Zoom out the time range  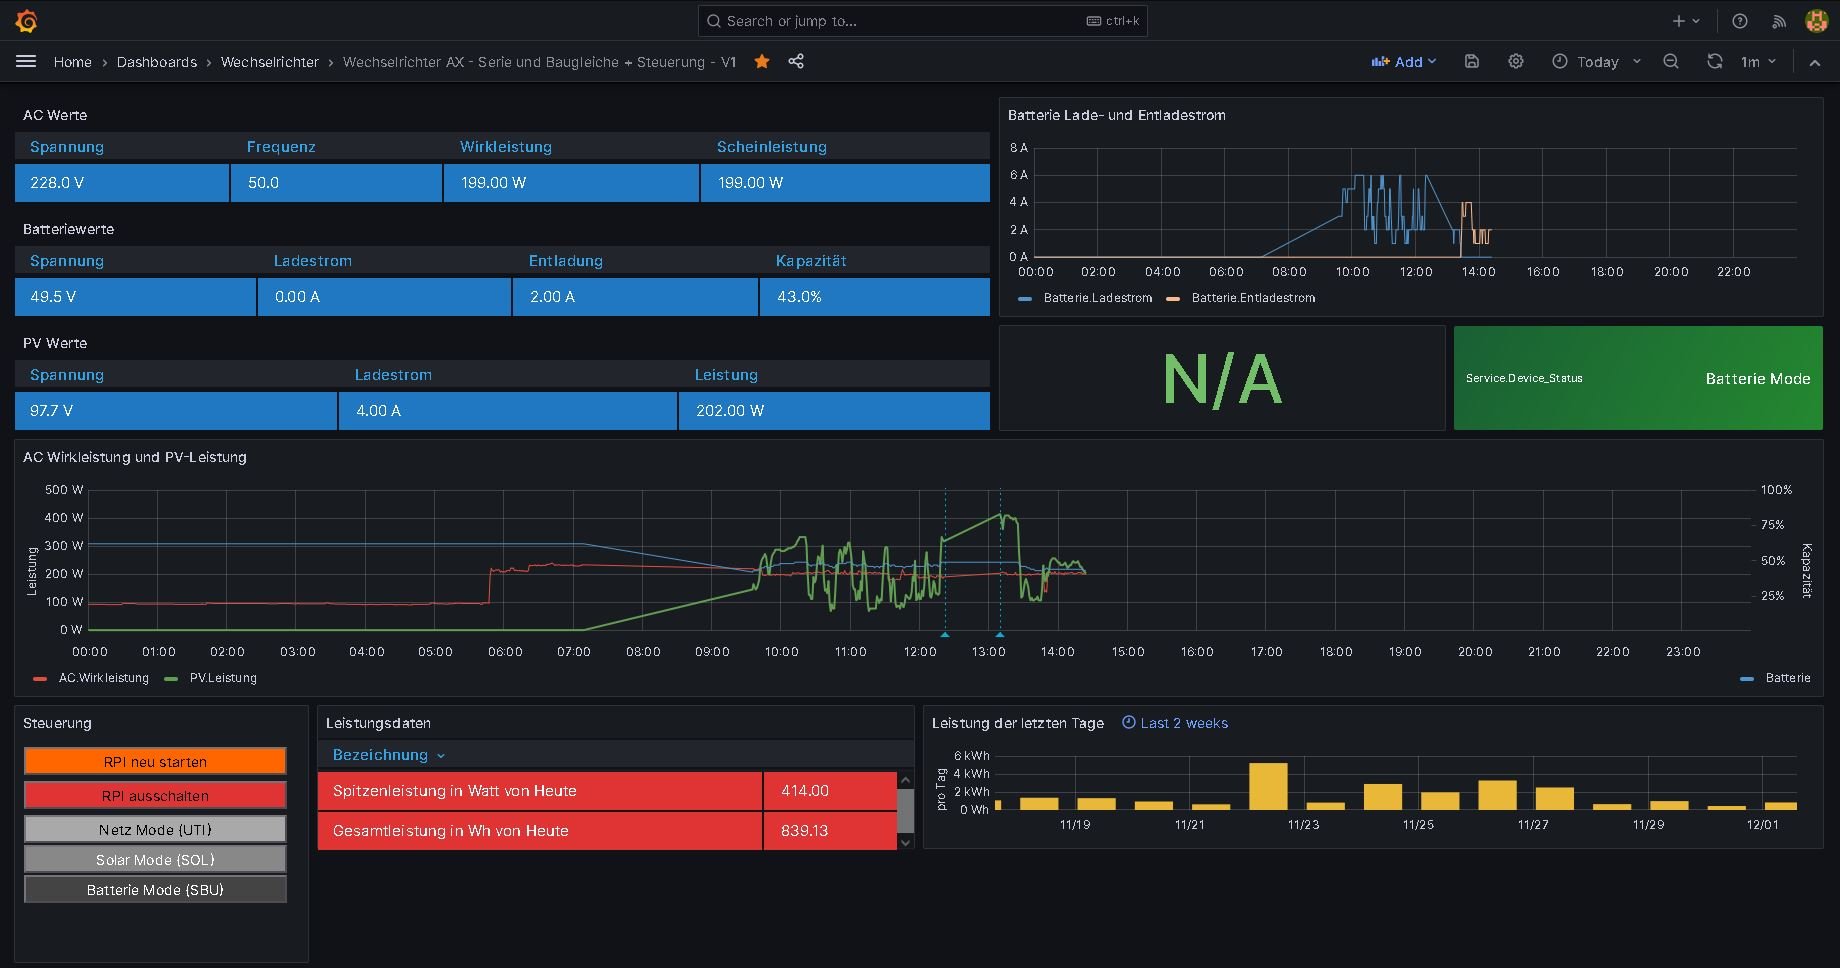tap(1670, 62)
